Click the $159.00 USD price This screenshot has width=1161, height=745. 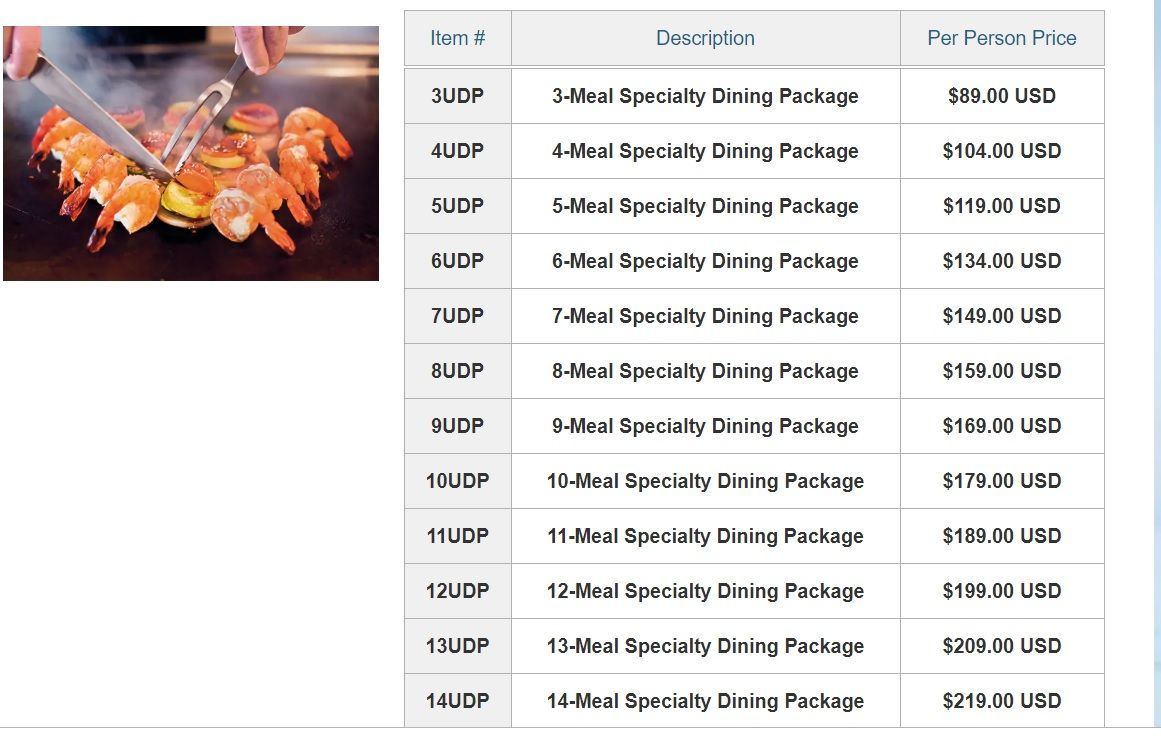pos(1002,371)
